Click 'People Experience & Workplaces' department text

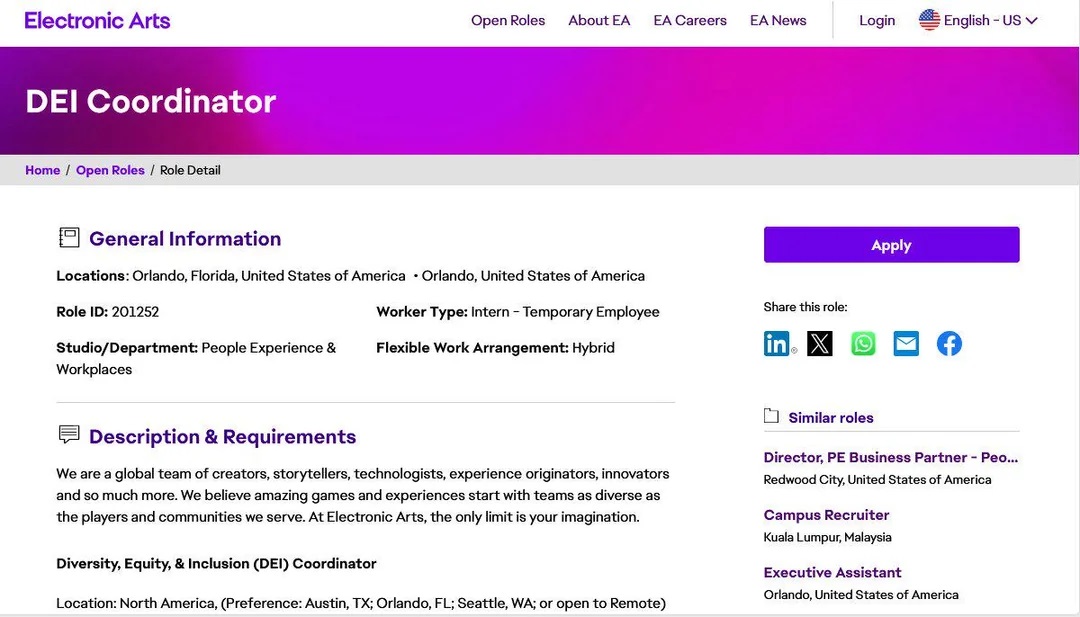[x=196, y=358]
